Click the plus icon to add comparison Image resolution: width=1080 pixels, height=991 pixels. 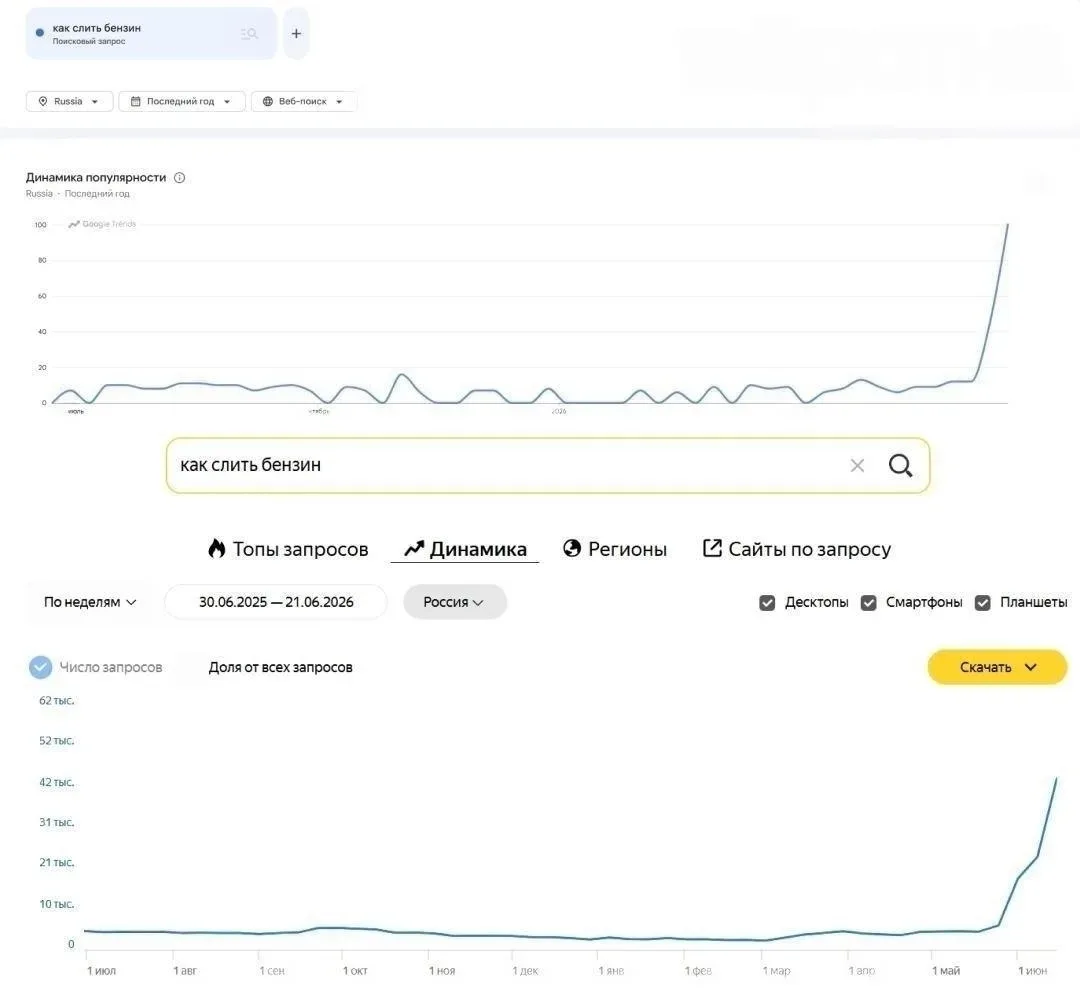click(296, 34)
